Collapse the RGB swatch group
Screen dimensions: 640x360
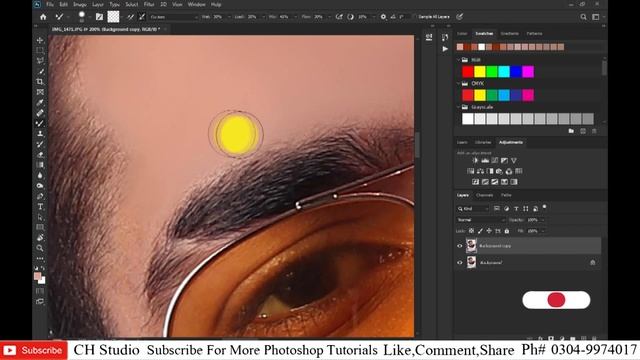(x=458, y=60)
